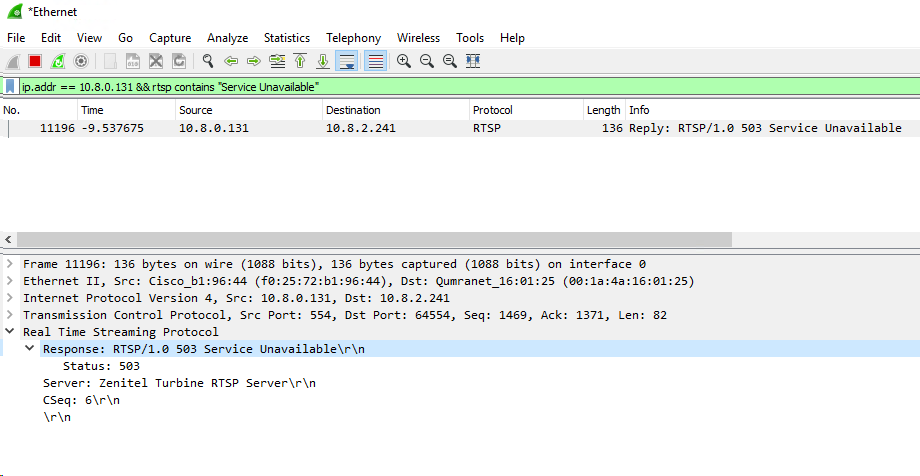Click the TCP Src Port: 554 summary text

click(345, 315)
